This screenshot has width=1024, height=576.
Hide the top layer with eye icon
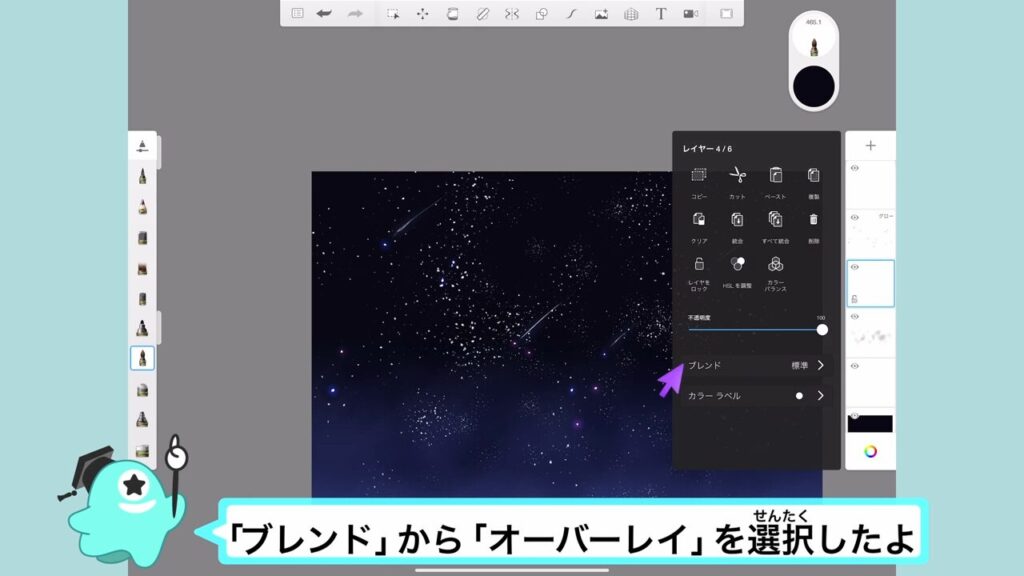855,169
